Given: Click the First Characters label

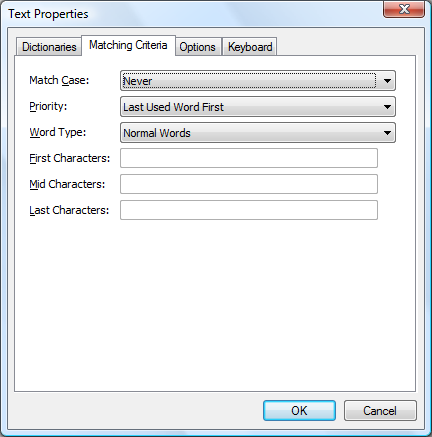Looking at the screenshot, I should pyautogui.click(x=70, y=158).
